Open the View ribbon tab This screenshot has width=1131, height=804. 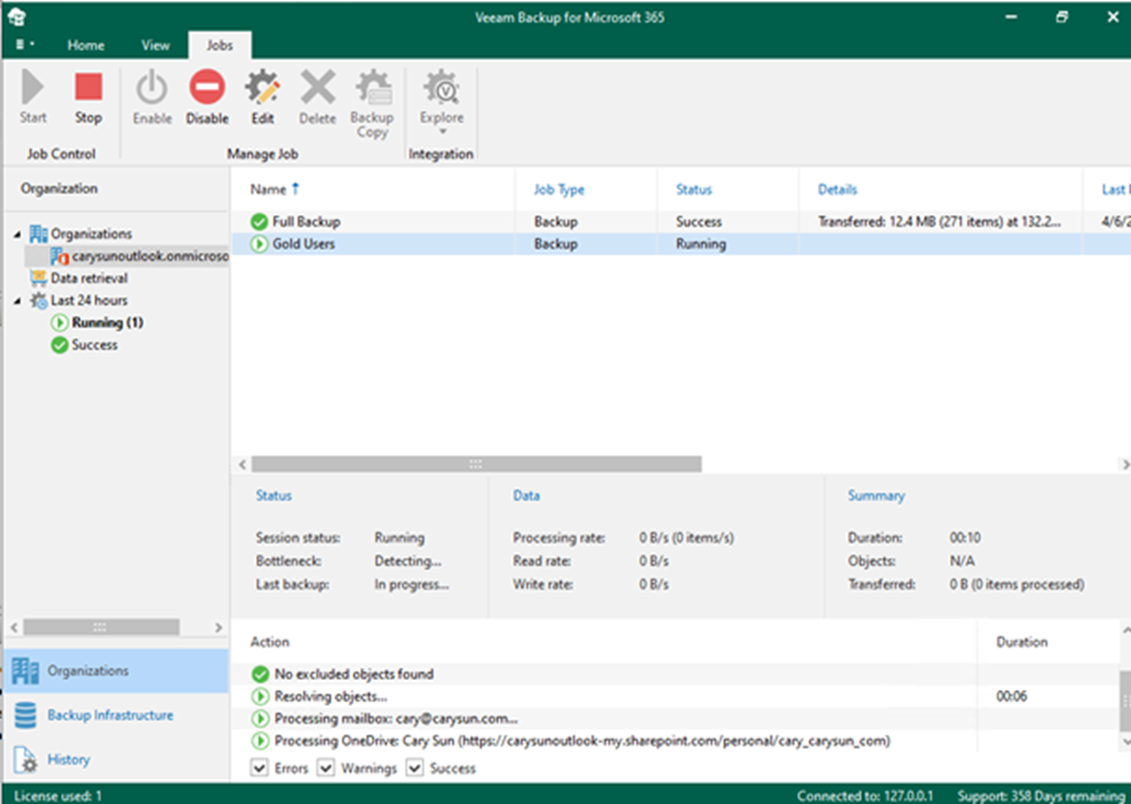(155, 45)
